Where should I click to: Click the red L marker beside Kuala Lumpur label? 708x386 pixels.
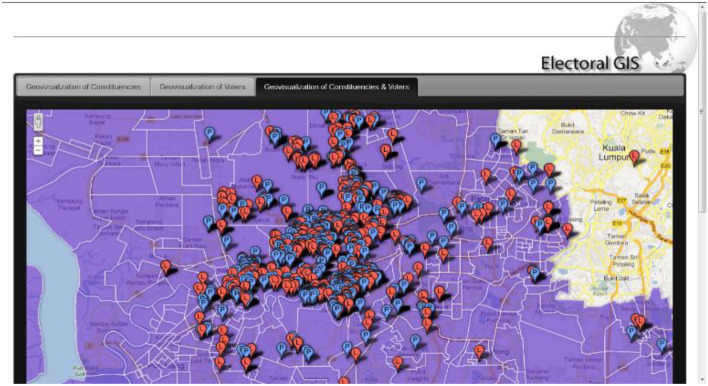point(634,157)
